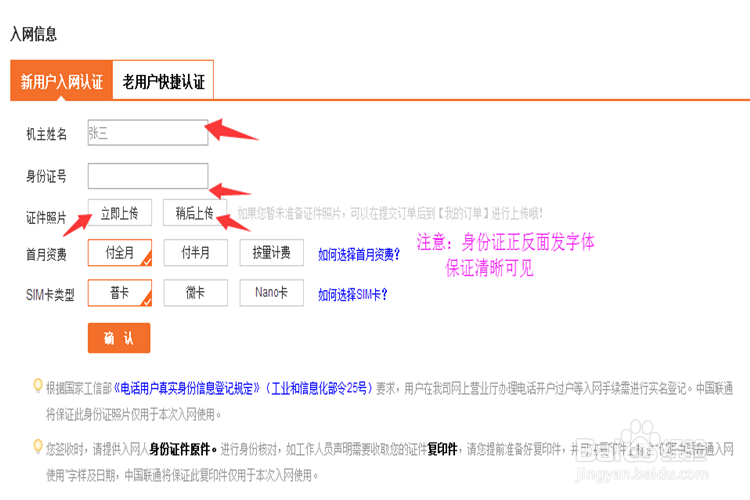This screenshot has height=500, width=750.
Task: Click the 首月资费 field label
Action: pos(46,255)
